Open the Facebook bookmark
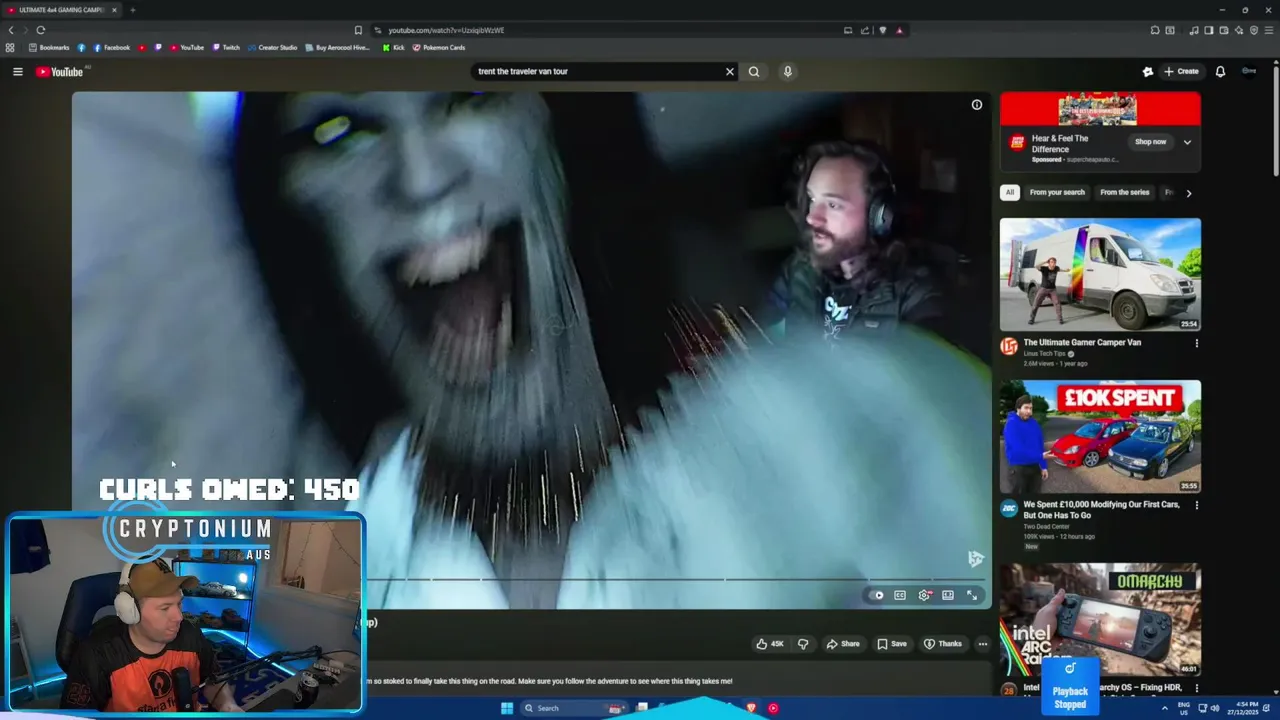 [x=112, y=48]
